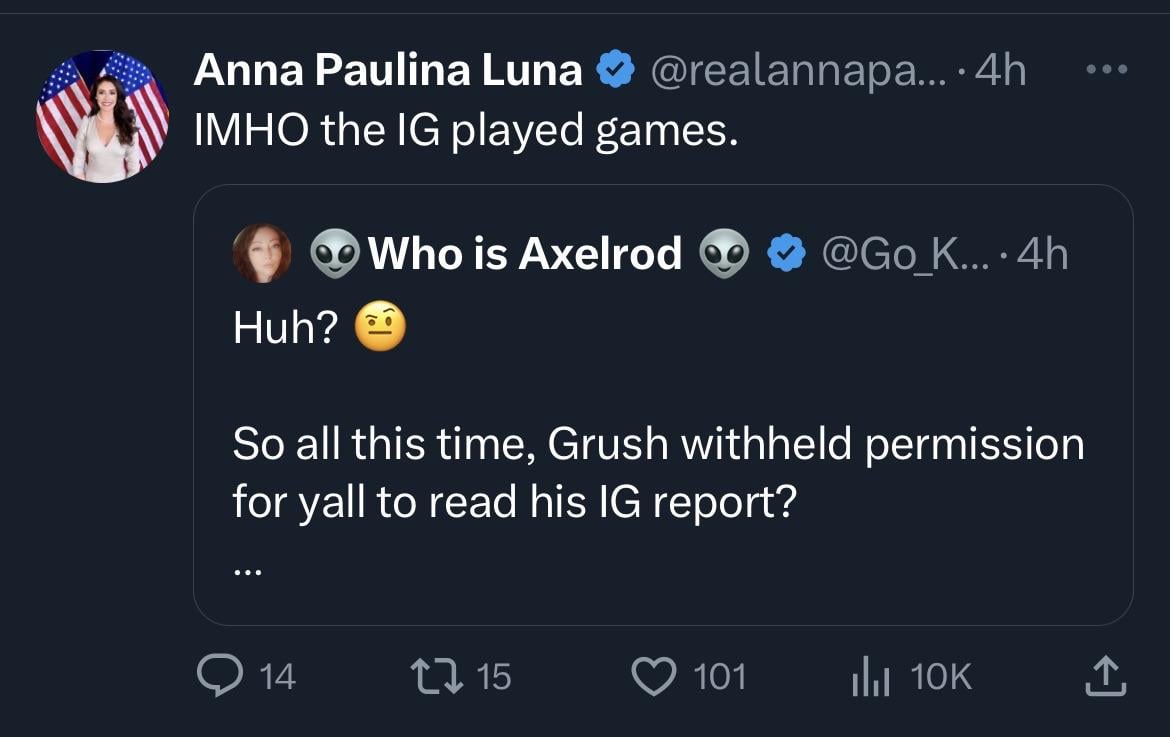Click the 10K views count
The height and width of the screenshot is (737, 1170).
(940, 677)
